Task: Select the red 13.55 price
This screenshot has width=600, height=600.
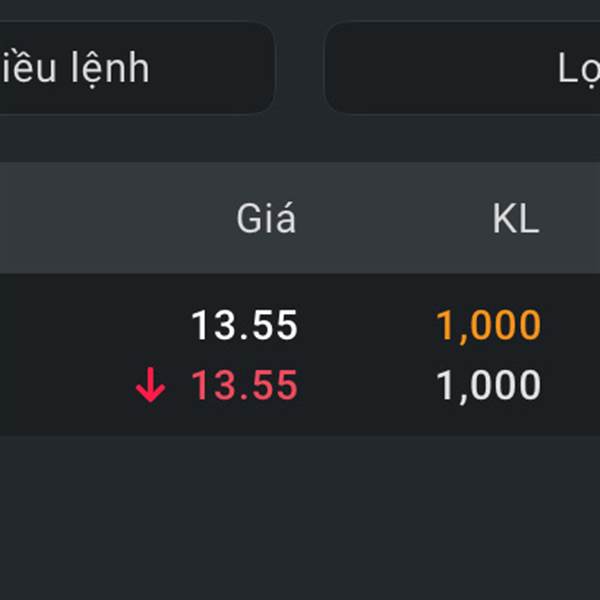Action: pyautogui.click(x=245, y=386)
